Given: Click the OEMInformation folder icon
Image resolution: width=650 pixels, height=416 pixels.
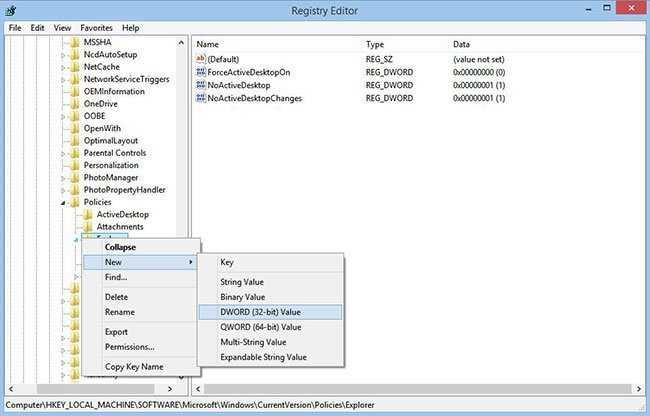Looking at the screenshot, I should (75, 92).
